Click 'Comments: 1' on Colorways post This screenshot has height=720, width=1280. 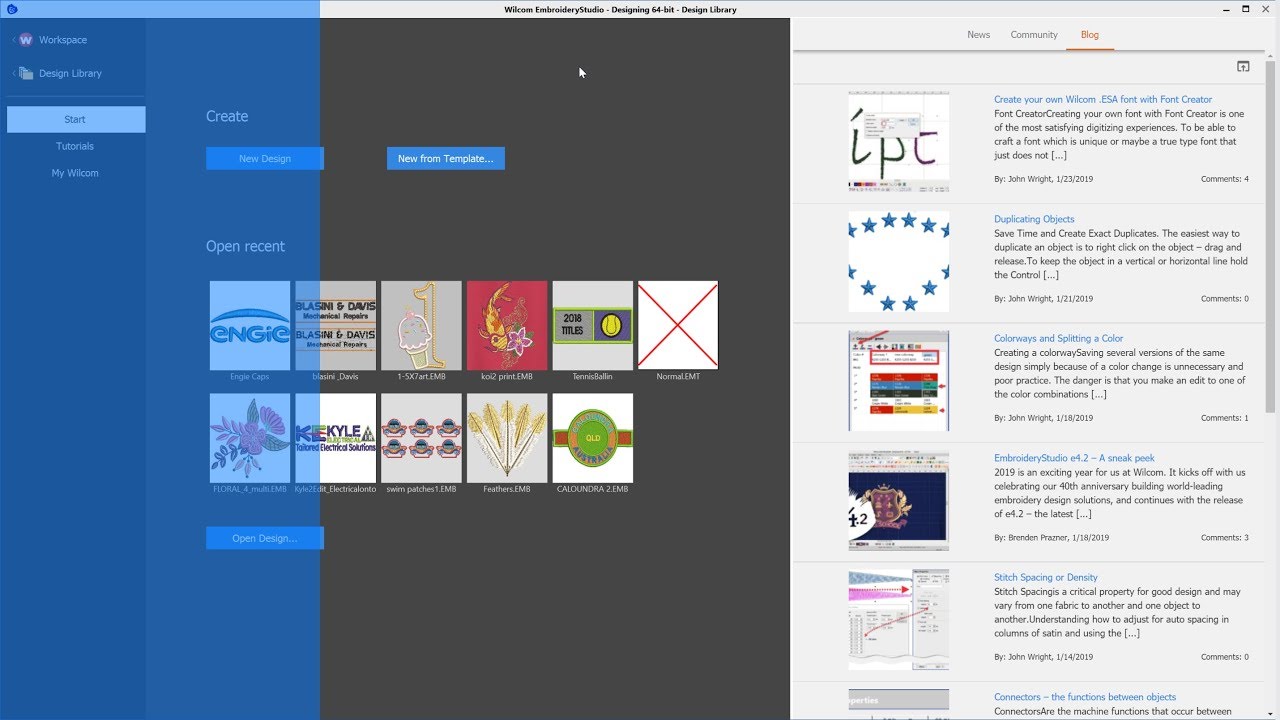(1224, 418)
